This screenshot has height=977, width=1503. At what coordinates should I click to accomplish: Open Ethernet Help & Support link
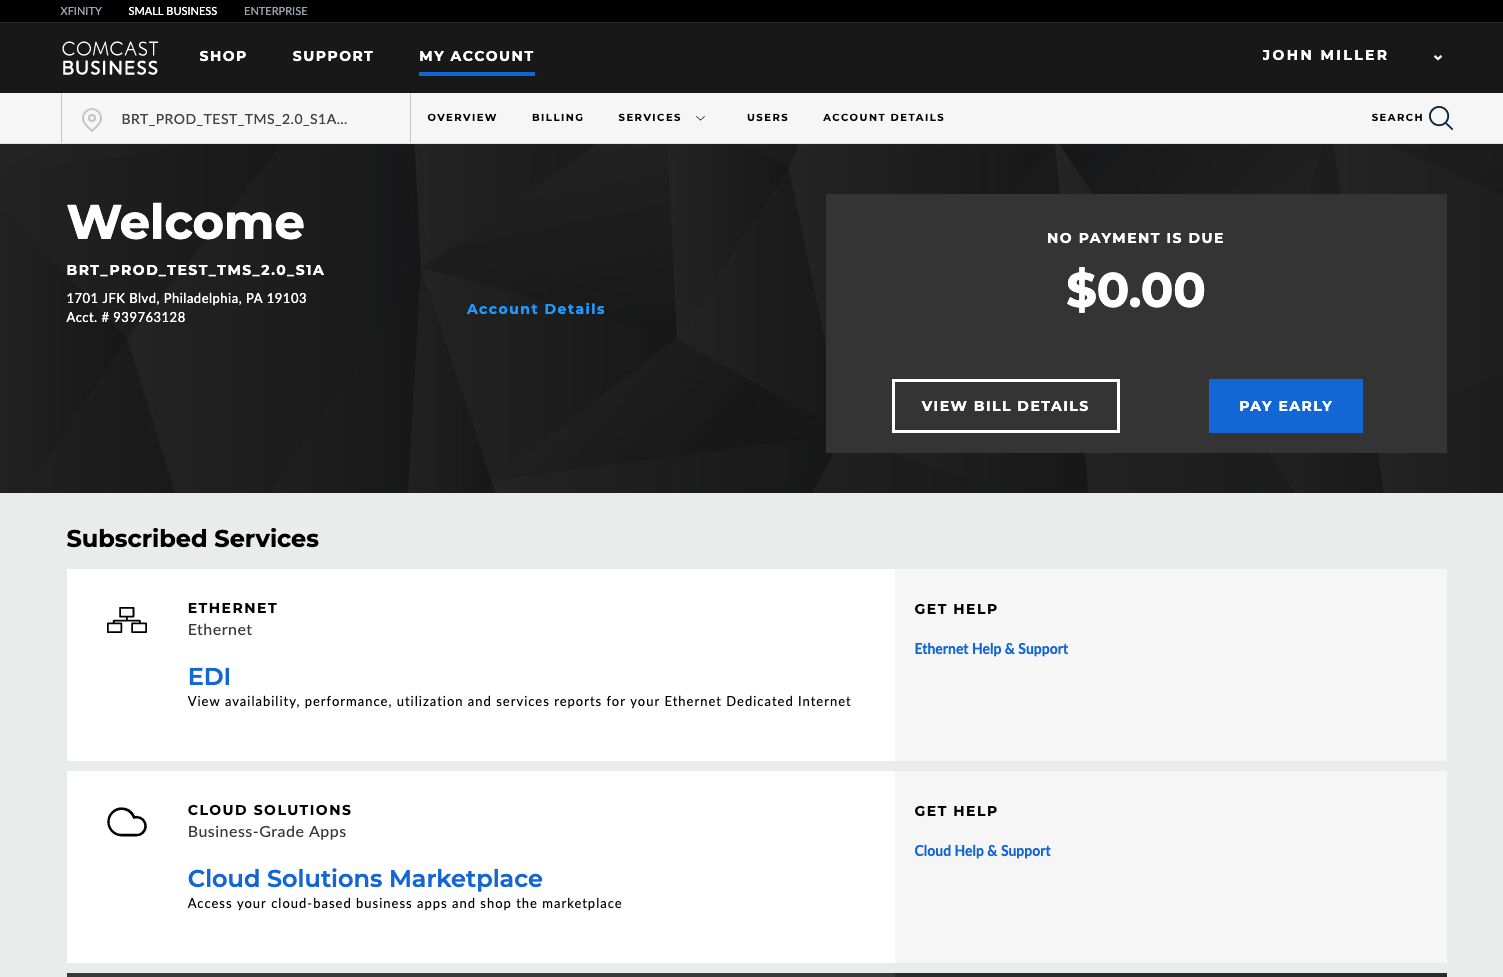click(991, 649)
